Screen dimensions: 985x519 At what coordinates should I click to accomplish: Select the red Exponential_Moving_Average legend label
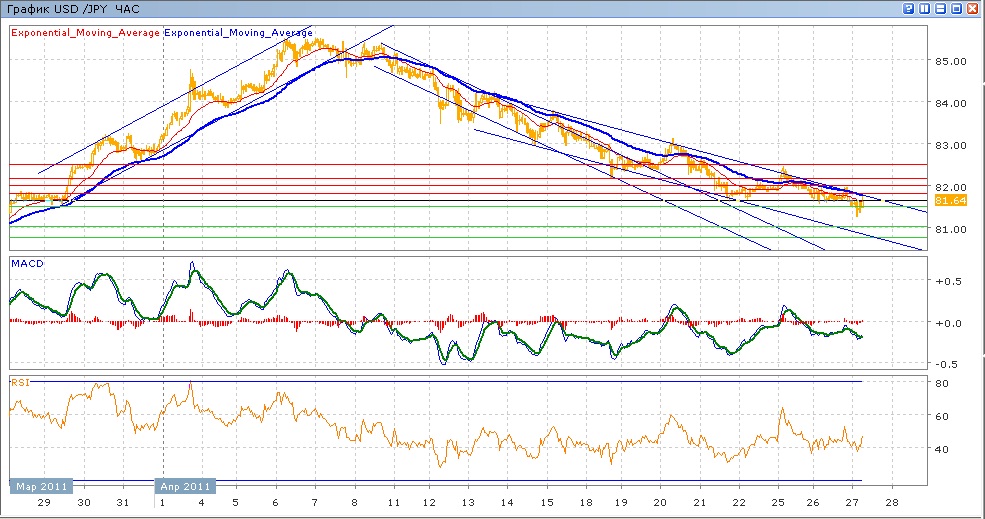[x=85, y=33]
